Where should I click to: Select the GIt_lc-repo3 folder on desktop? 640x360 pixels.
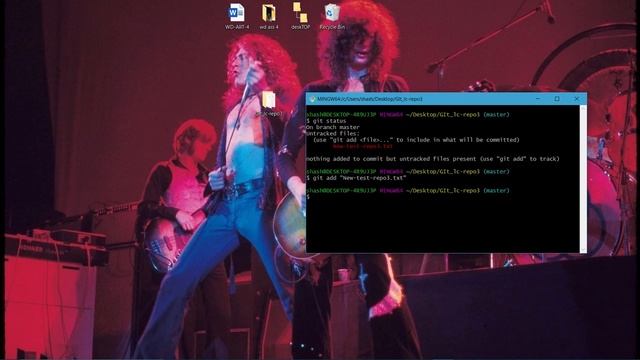269,104
